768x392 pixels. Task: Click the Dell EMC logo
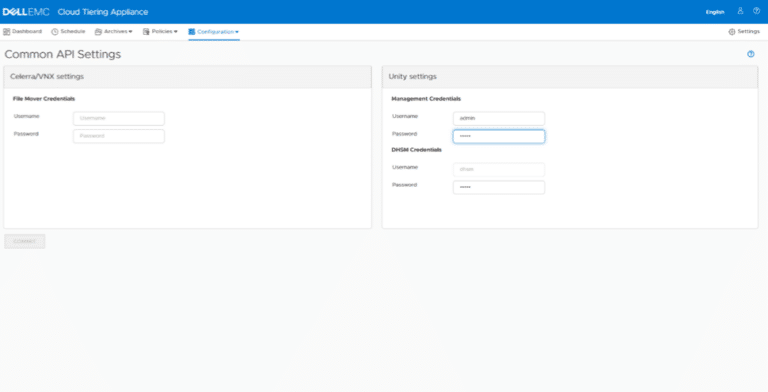coord(26,12)
